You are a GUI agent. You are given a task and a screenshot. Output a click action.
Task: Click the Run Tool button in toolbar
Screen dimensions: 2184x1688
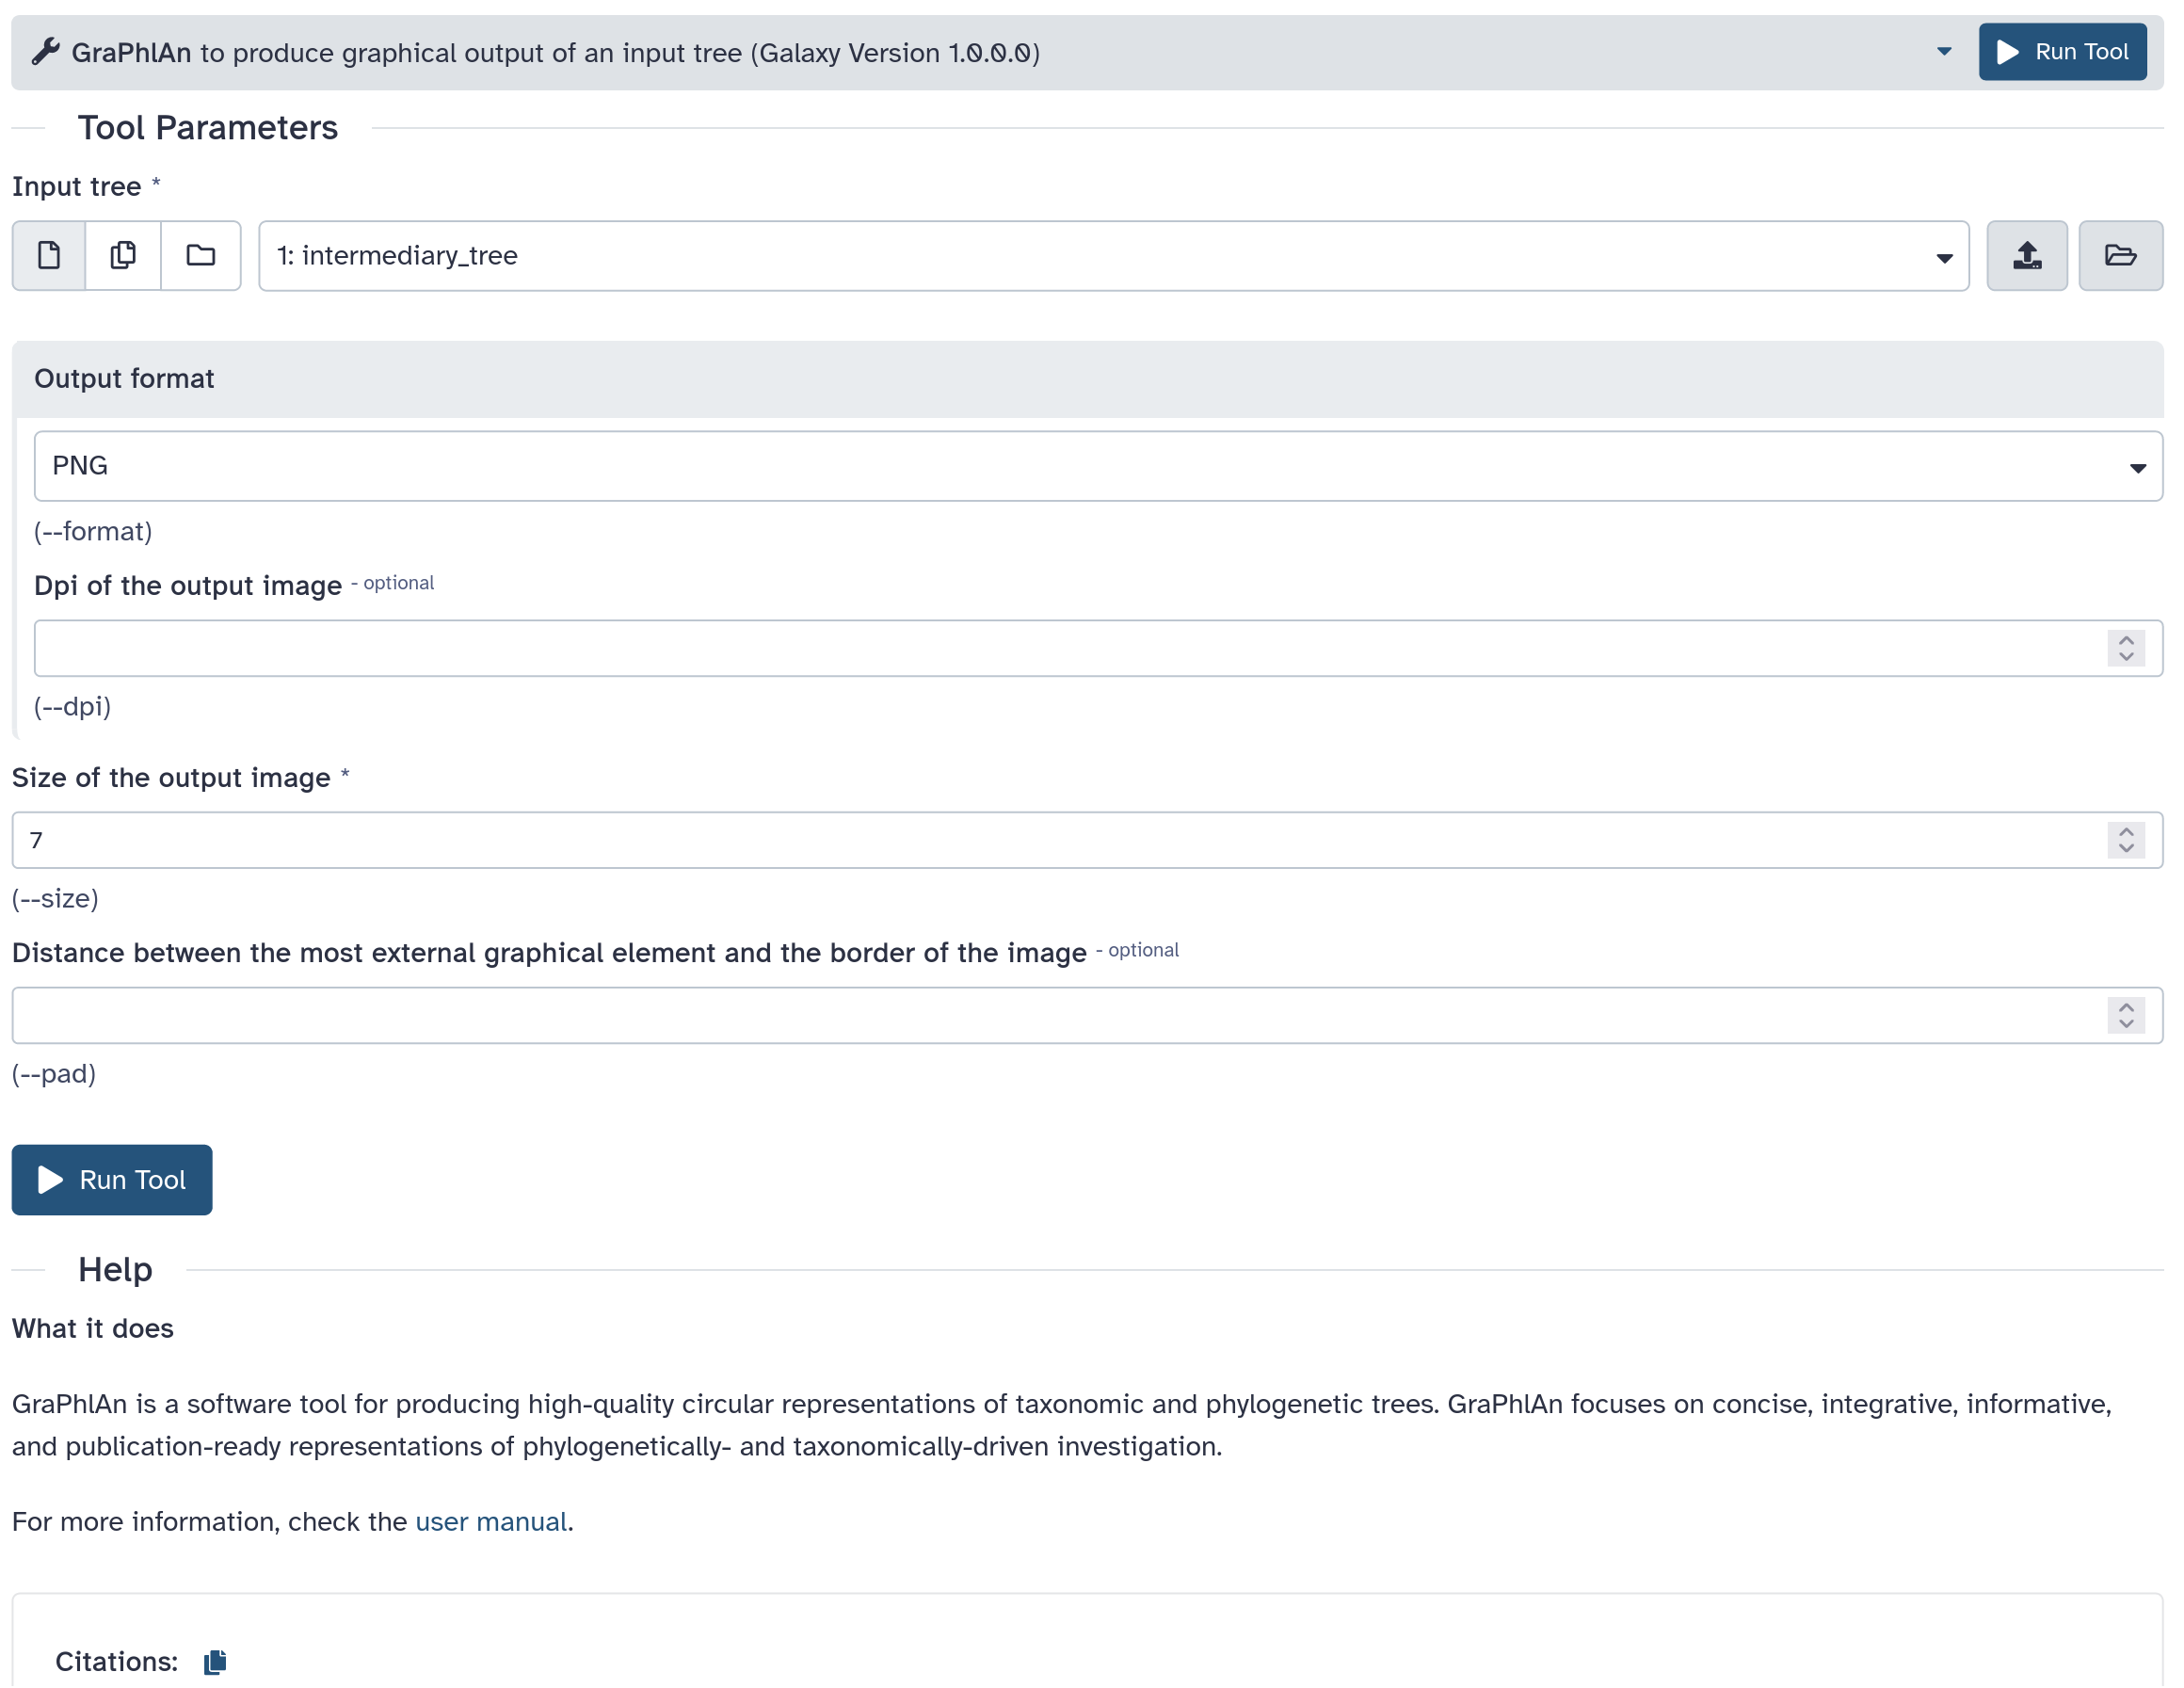2060,52
